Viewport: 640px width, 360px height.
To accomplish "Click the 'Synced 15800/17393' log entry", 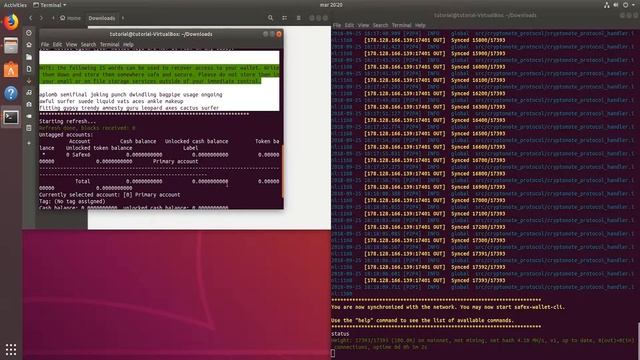I will pos(478,40).
